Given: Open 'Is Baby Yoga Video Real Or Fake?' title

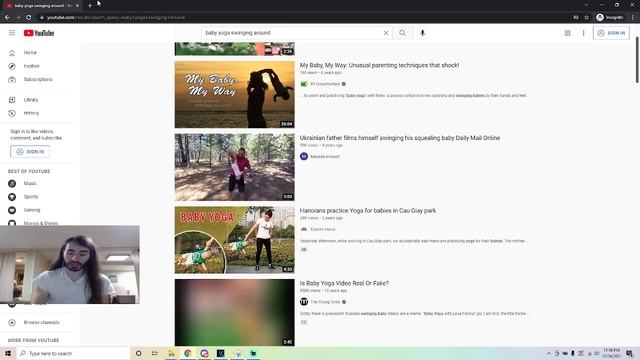Looking at the screenshot, I should [344, 283].
